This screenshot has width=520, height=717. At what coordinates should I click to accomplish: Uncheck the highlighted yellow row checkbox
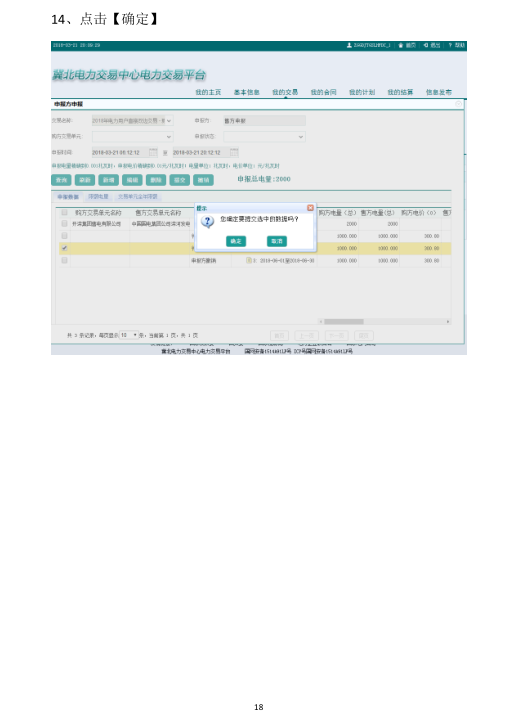[x=64, y=248]
